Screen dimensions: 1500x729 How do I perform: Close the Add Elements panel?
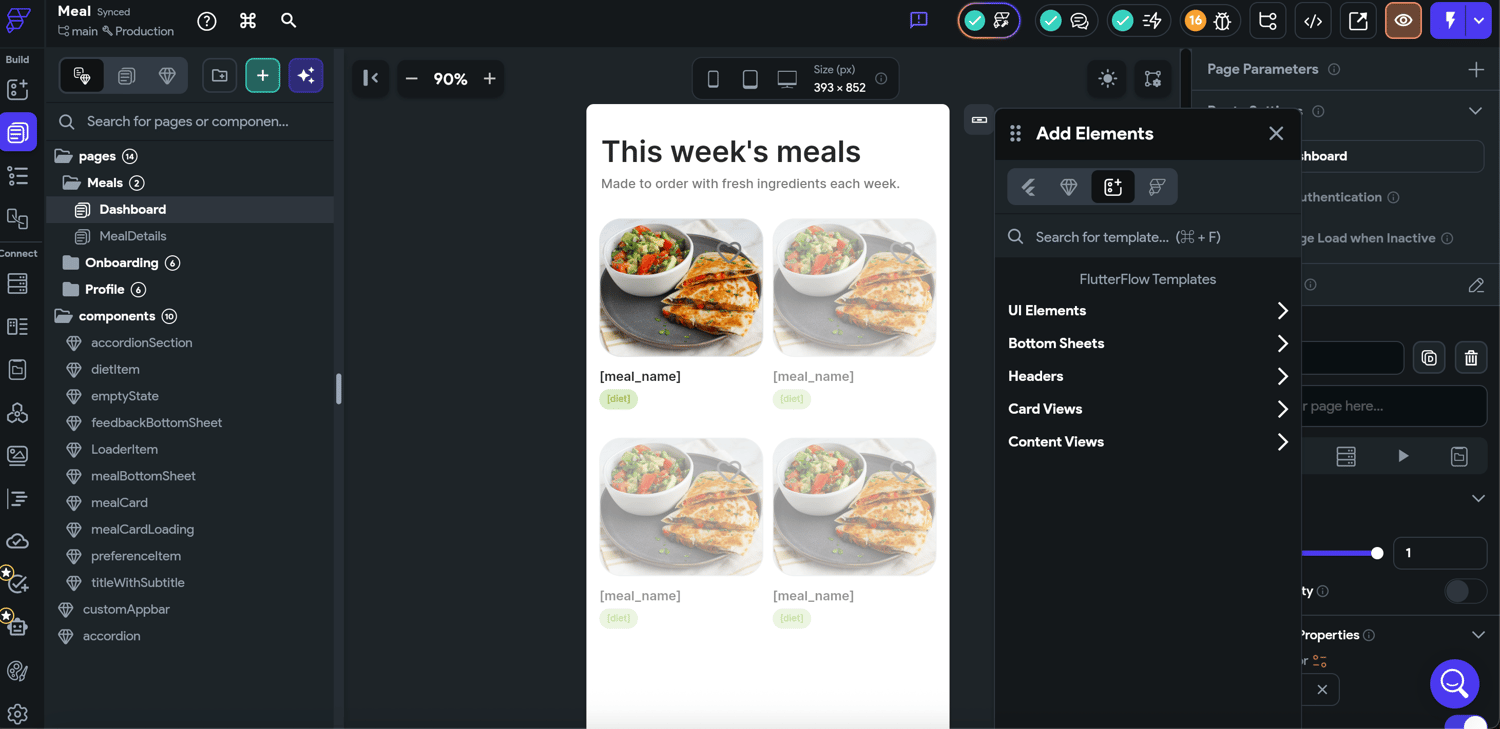pyautogui.click(x=1276, y=133)
